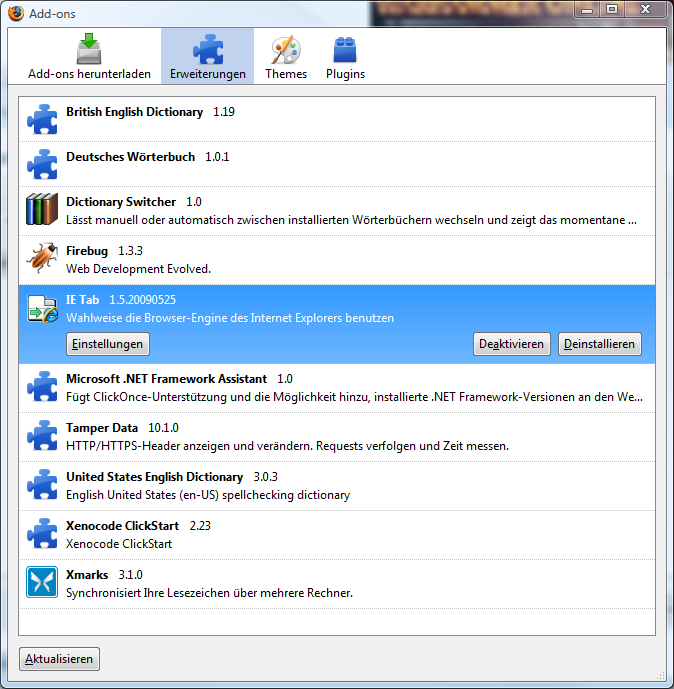This screenshot has width=674, height=689.
Task: Click the .NET Framework Assistant puzzle icon
Action: (x=42, y=386)
